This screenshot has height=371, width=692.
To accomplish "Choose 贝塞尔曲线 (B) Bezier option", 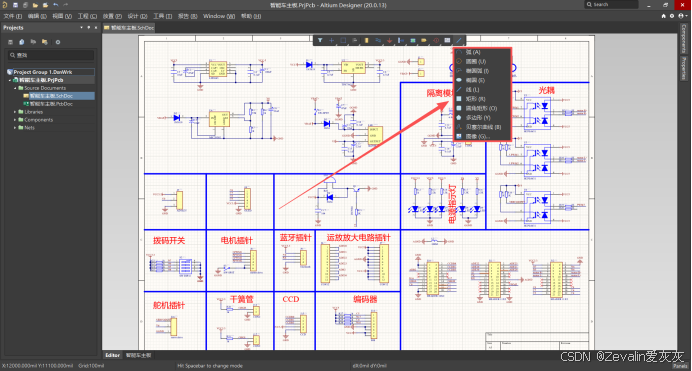I will click(x=482, y=127).
